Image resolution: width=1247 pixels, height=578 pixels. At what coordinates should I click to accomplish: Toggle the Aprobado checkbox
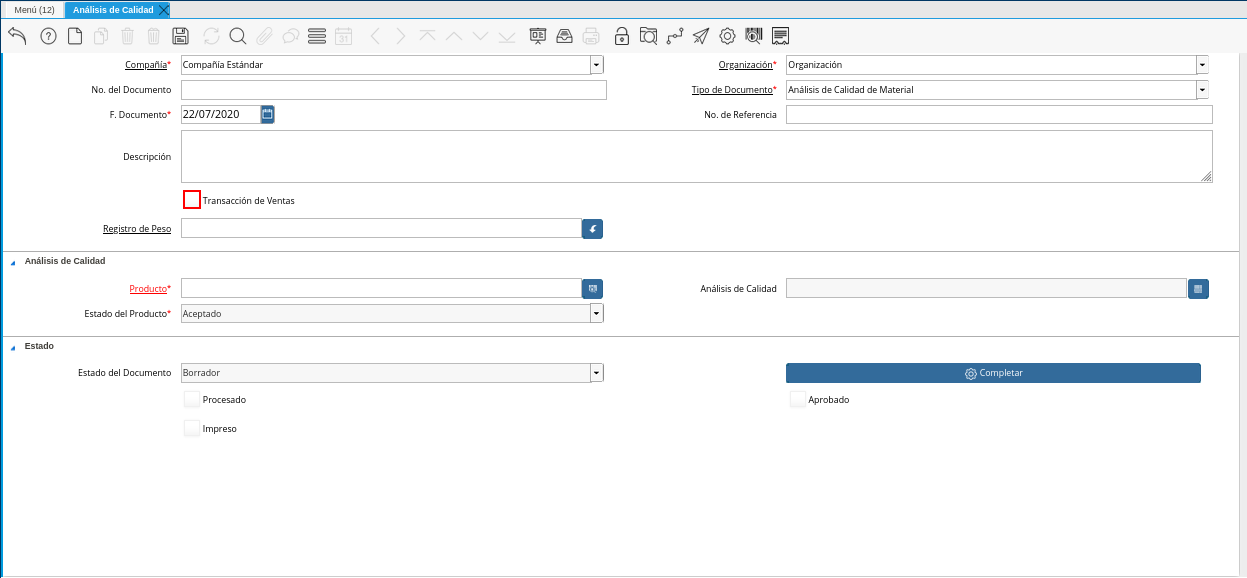click(x=798, y=399)
